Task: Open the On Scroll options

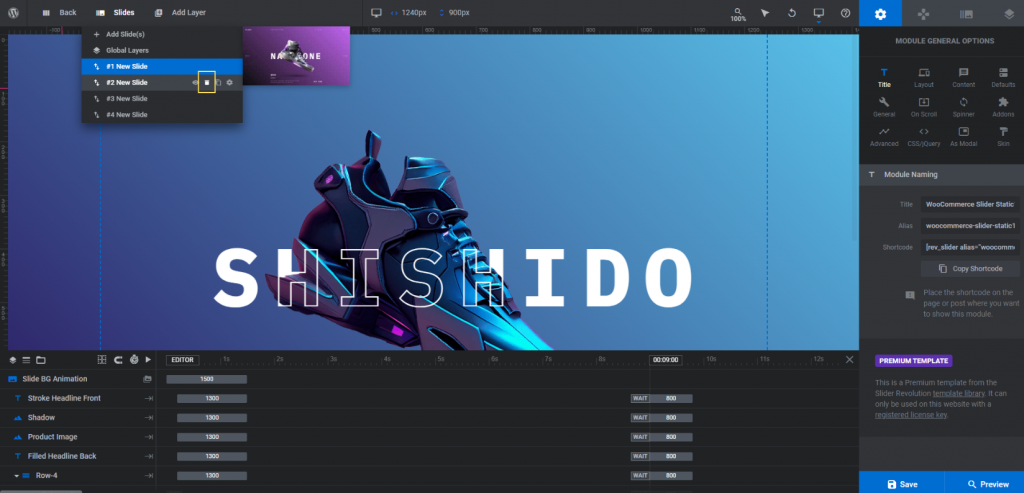Action: 924,107
